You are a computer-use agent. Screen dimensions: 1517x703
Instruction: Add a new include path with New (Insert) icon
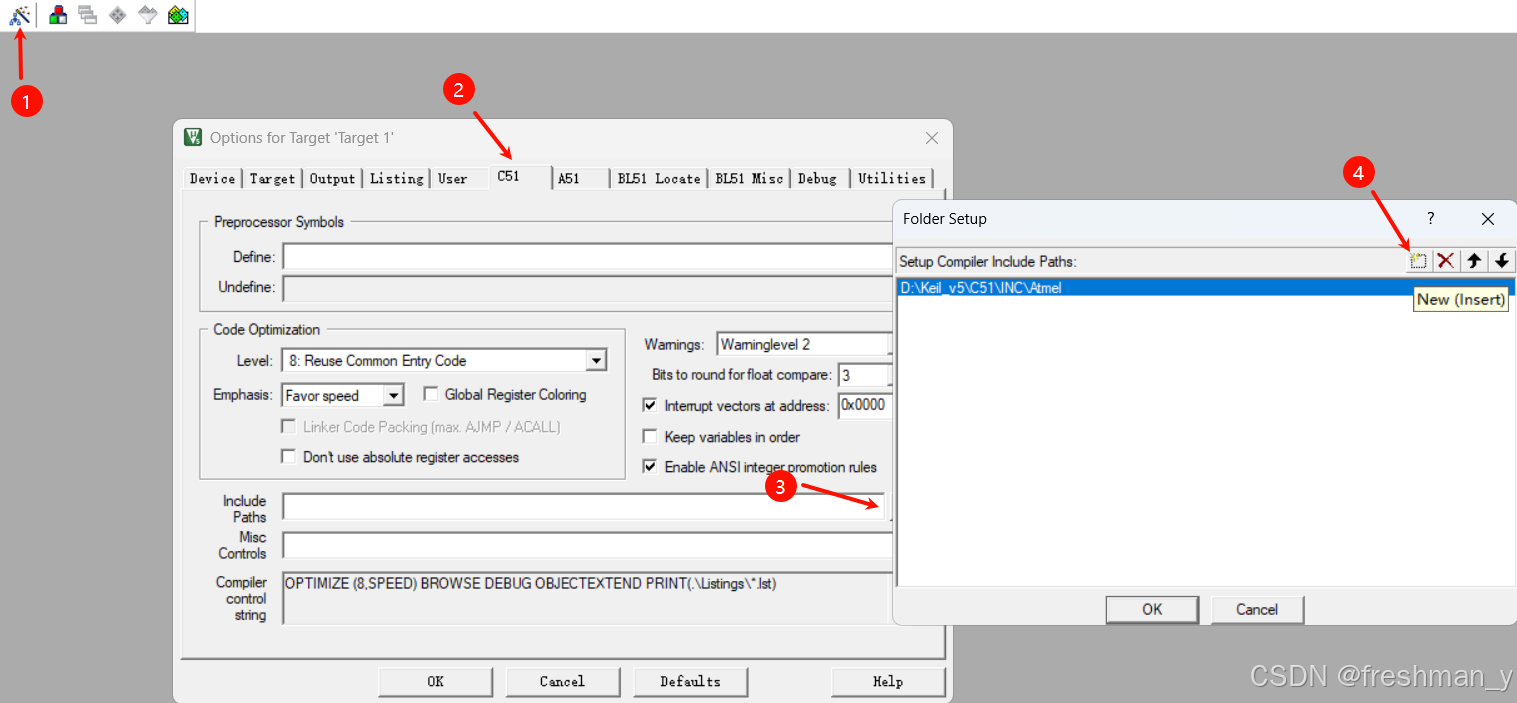tap(1418, 261)
